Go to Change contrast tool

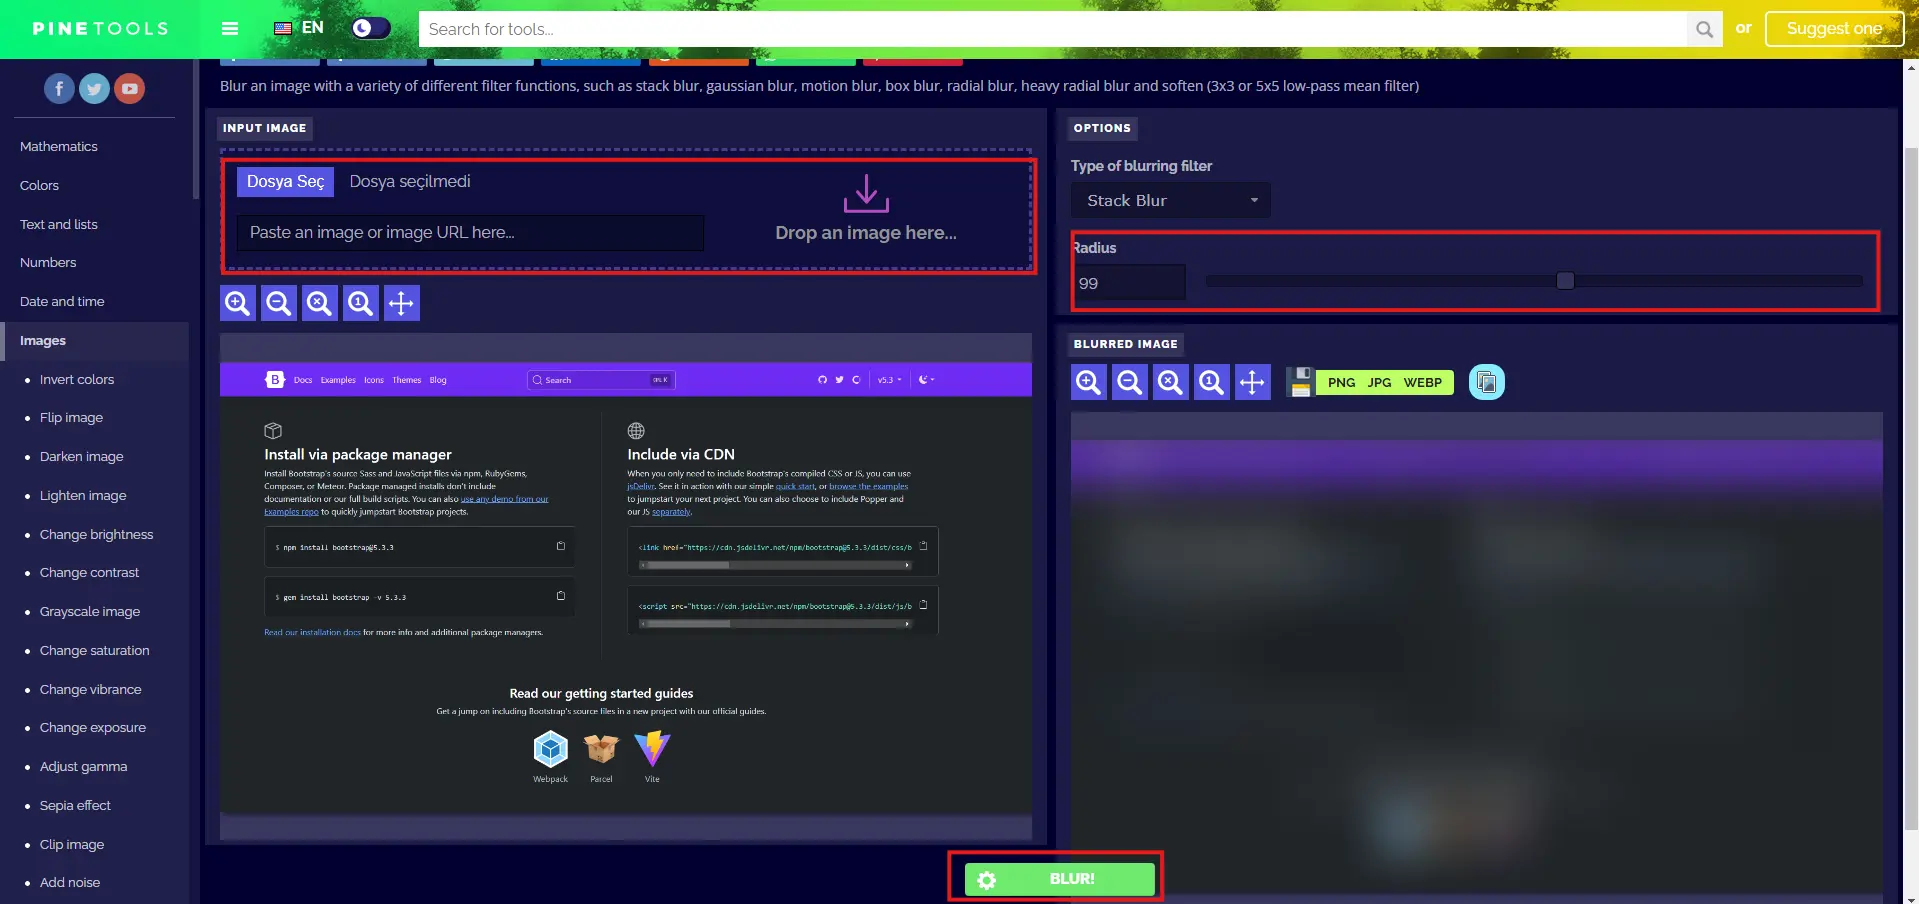(x=89, y=572)
